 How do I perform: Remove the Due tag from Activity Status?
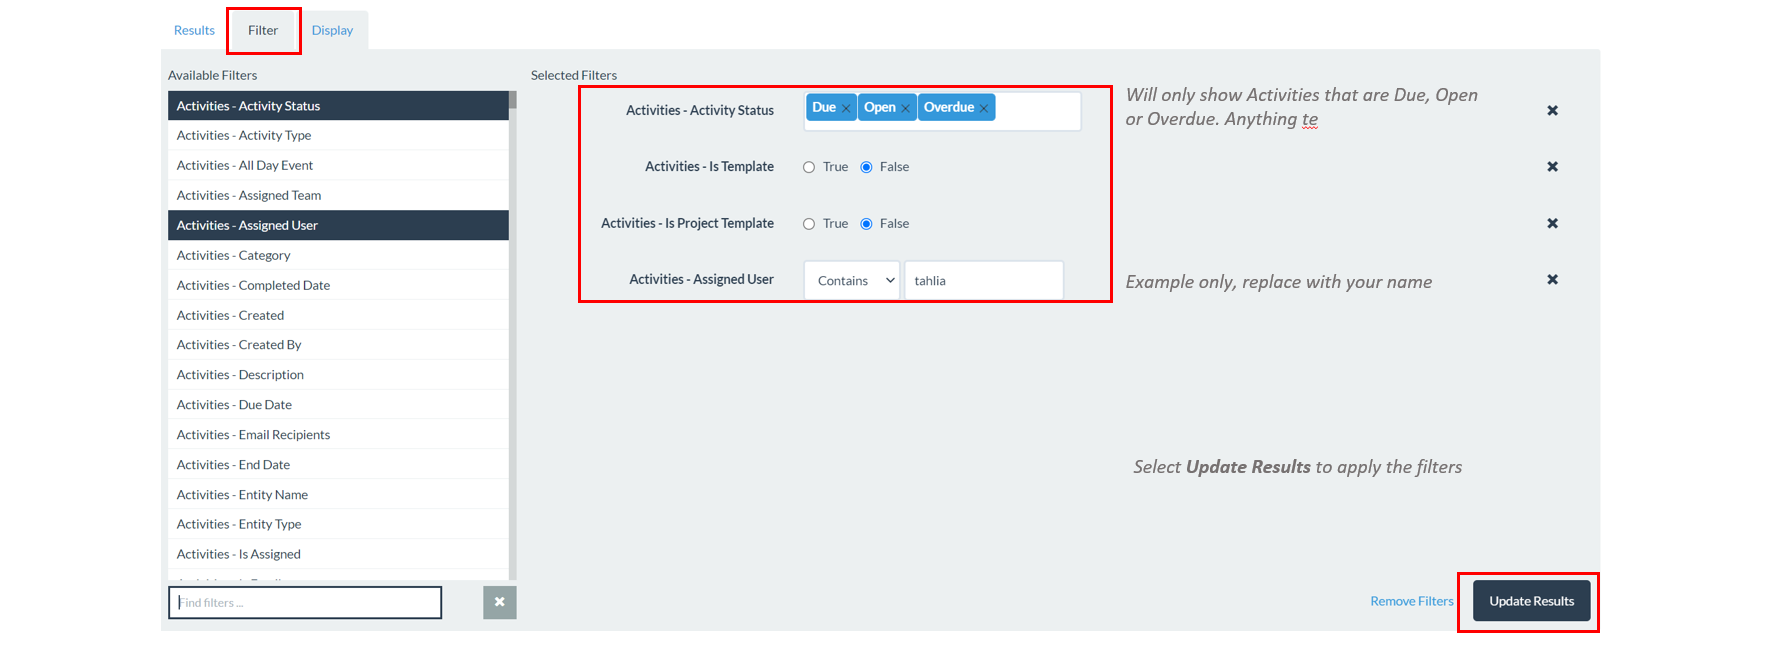[x=846, y=108]
